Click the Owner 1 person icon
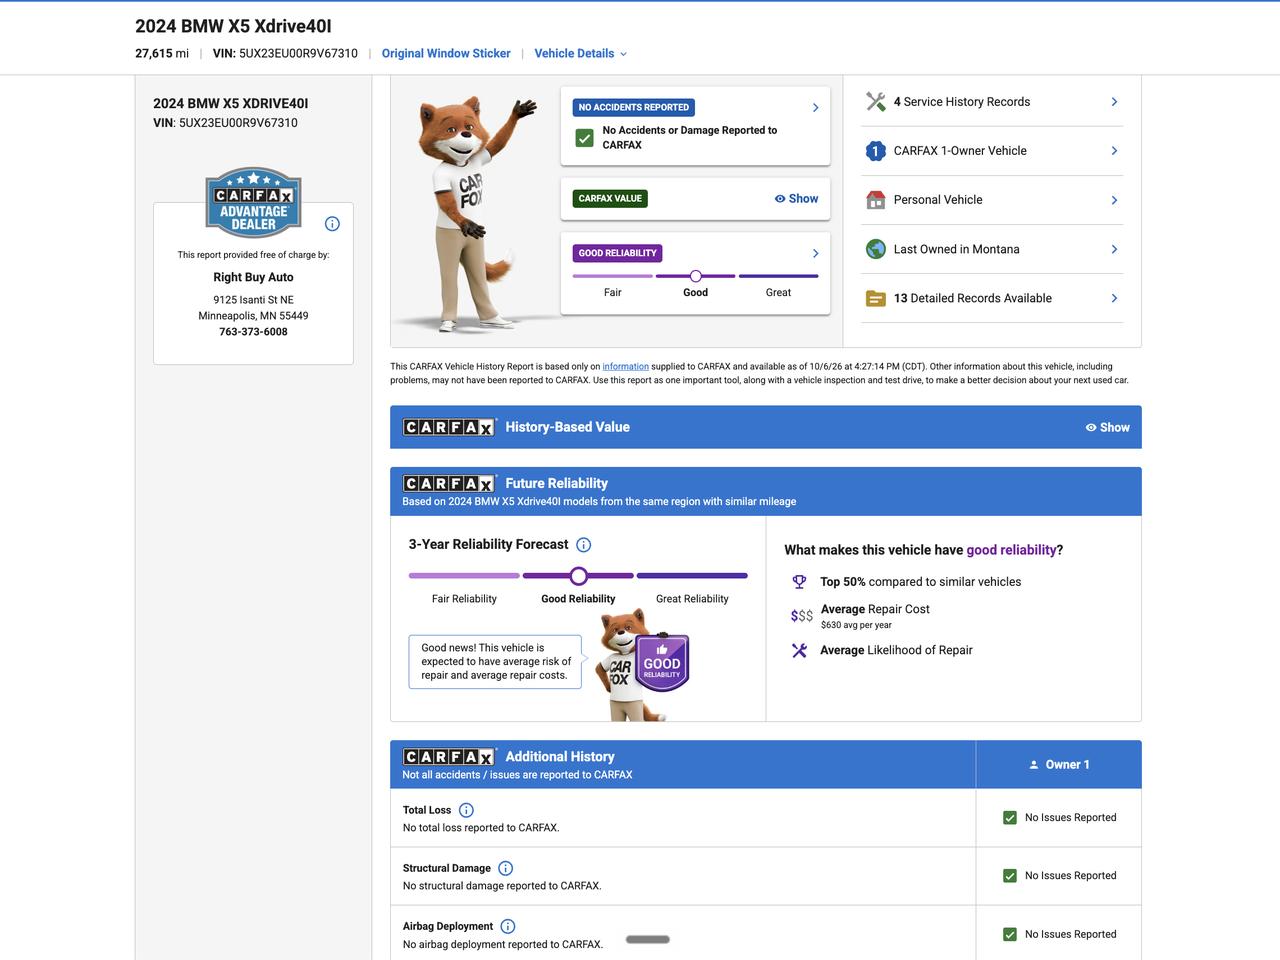The image size is (1280, 960). (x=1034, y=765)
